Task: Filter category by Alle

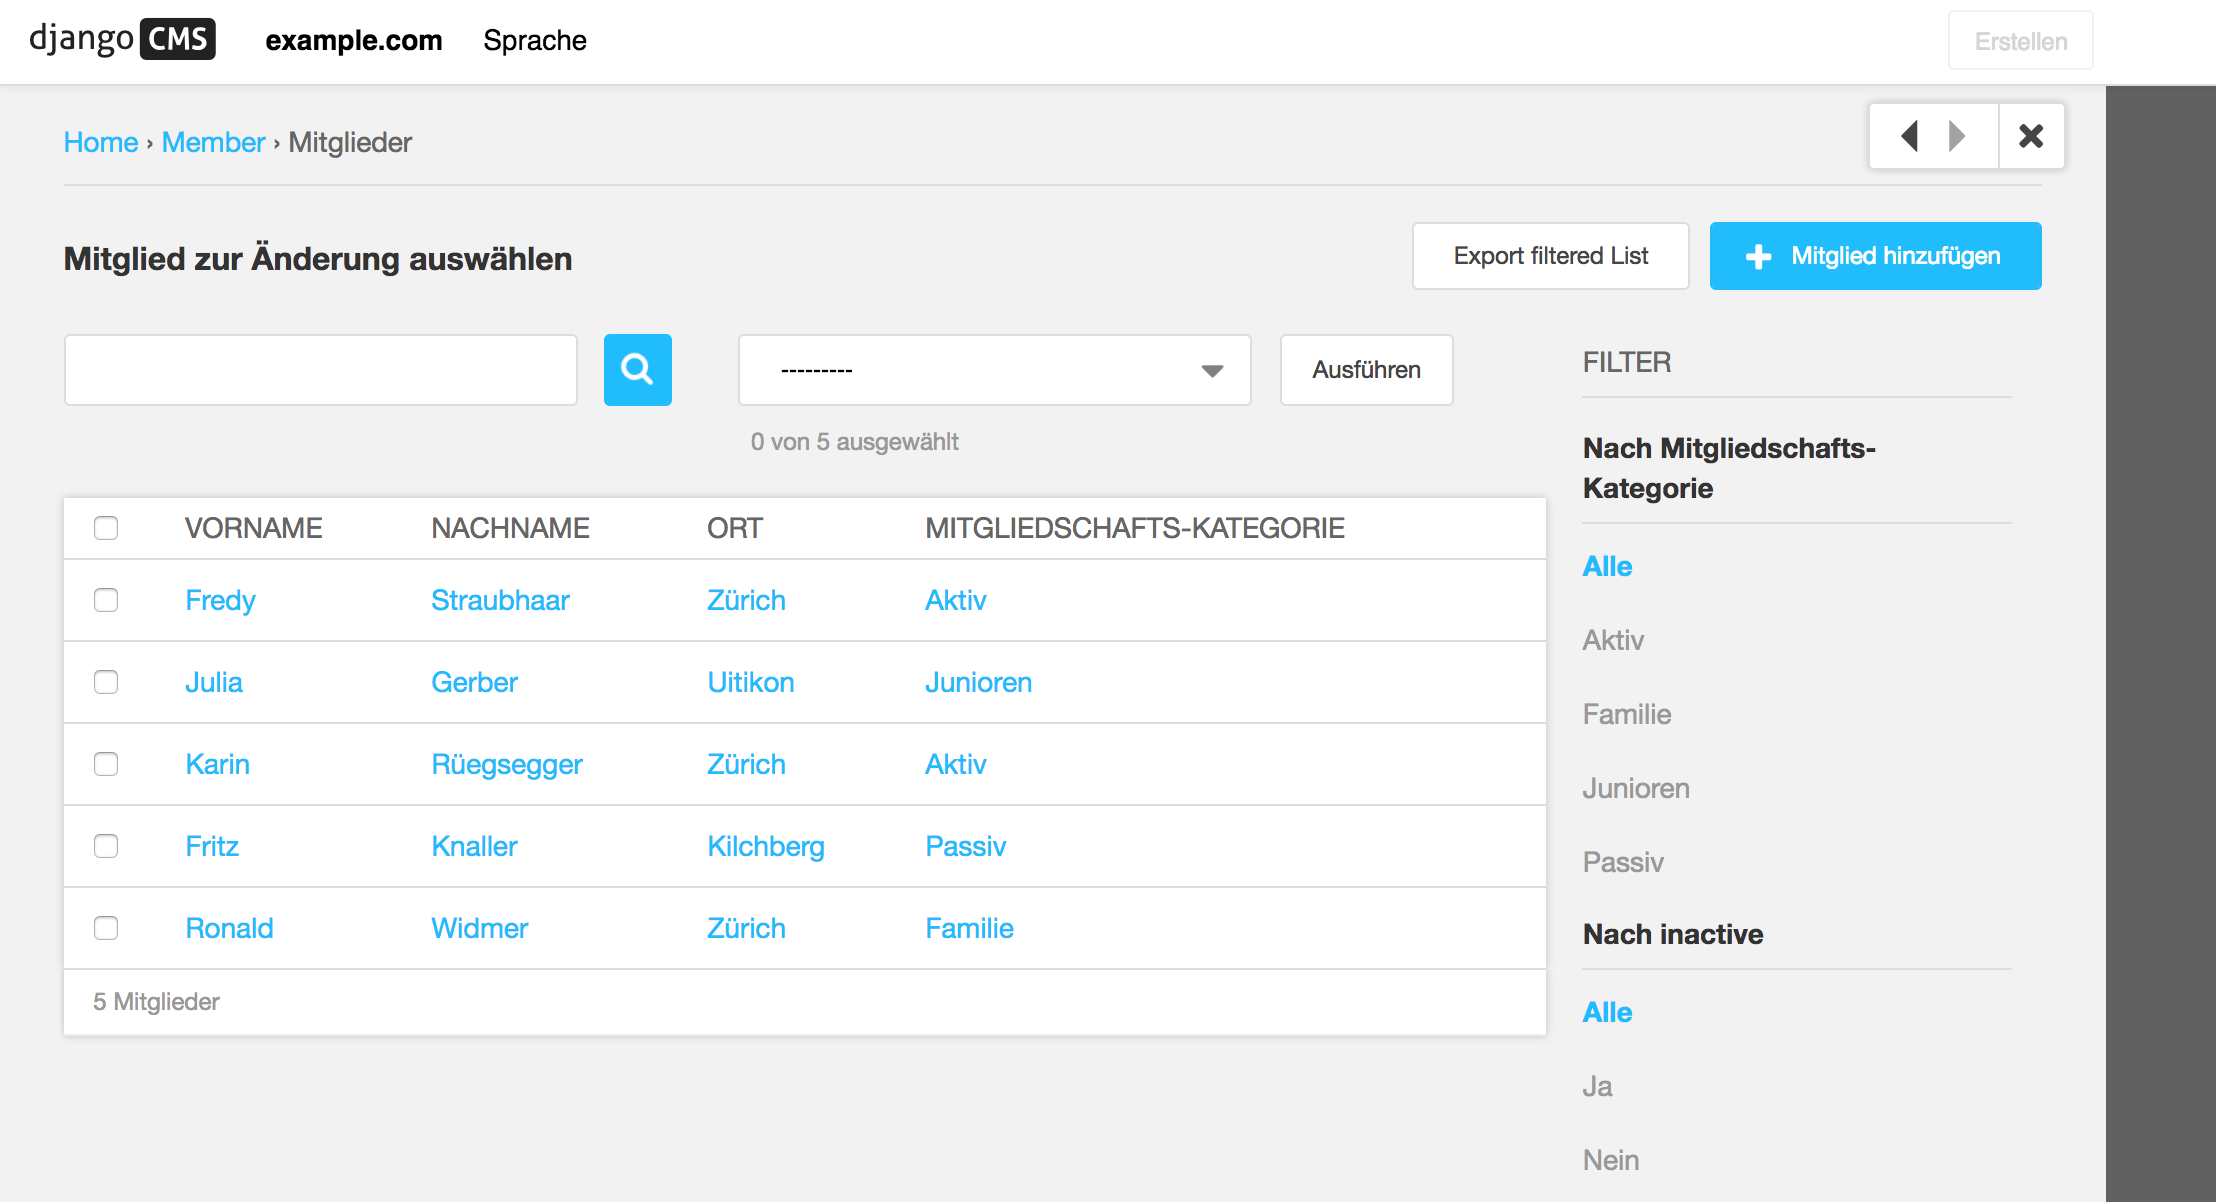Action: click(x=1608, y=566)
